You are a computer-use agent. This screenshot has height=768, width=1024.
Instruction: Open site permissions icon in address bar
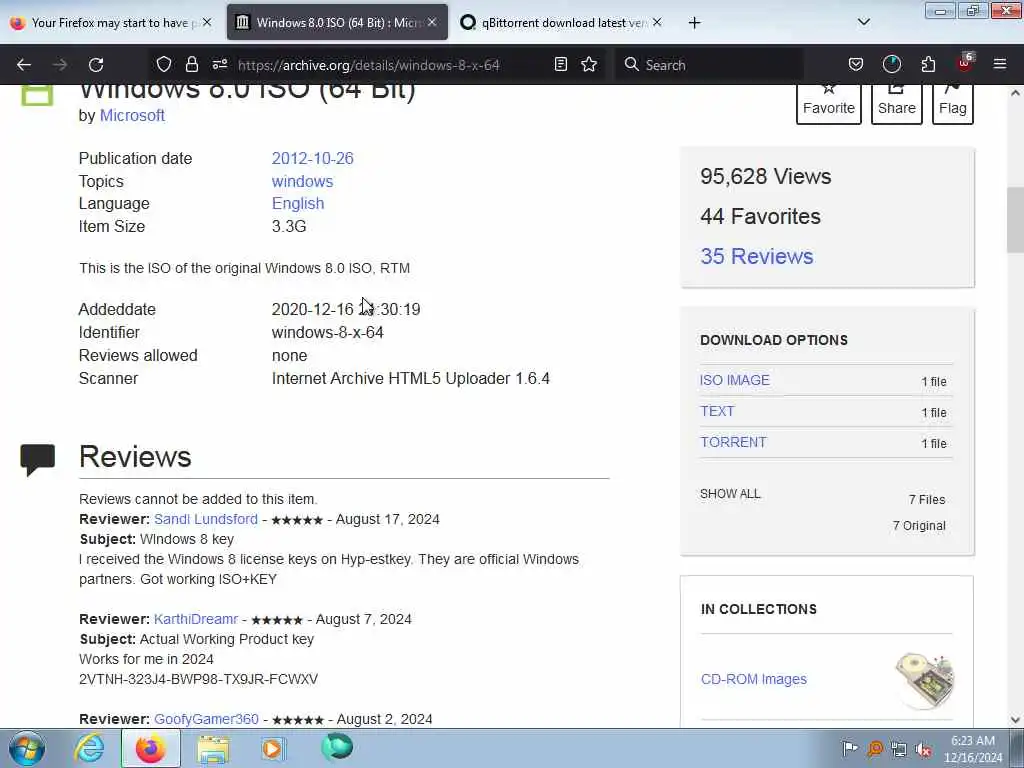219,64
